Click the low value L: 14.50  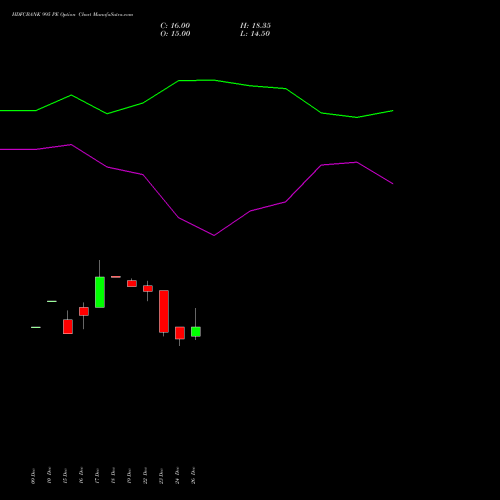click(255, 34)
